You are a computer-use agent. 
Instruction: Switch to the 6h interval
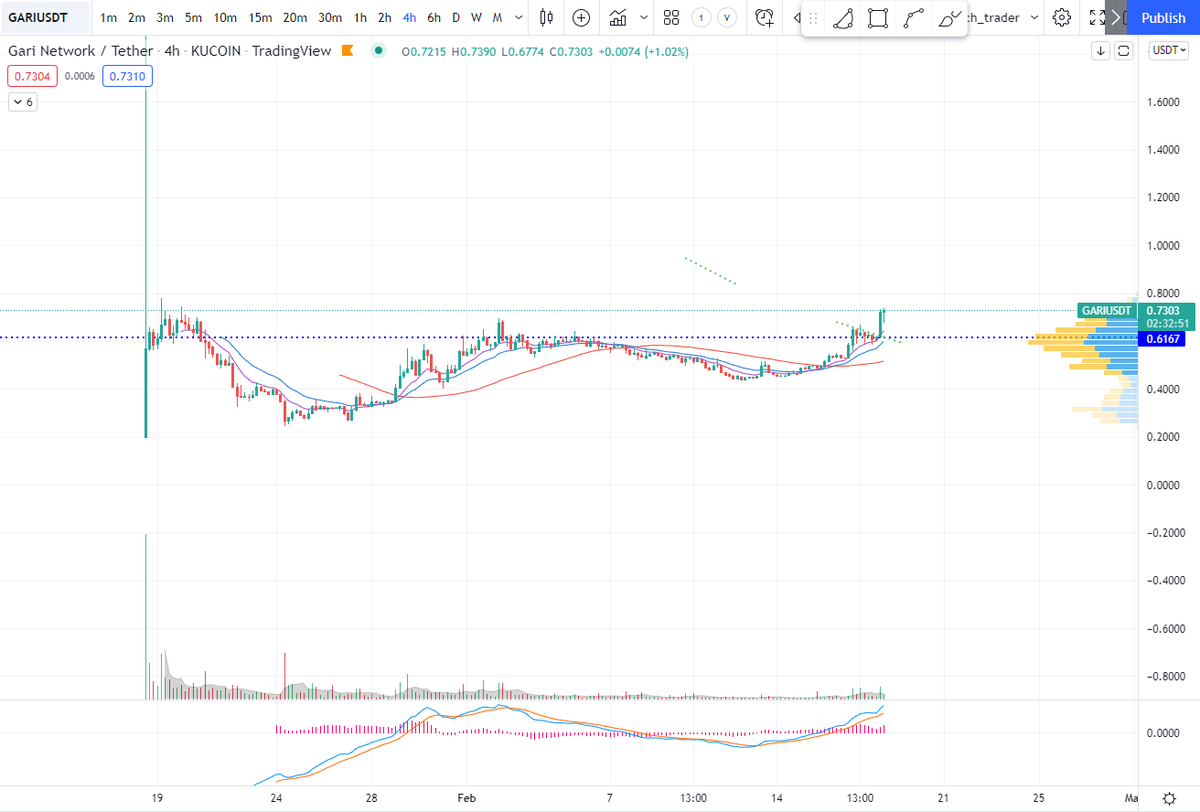click(x=433, y=17)
